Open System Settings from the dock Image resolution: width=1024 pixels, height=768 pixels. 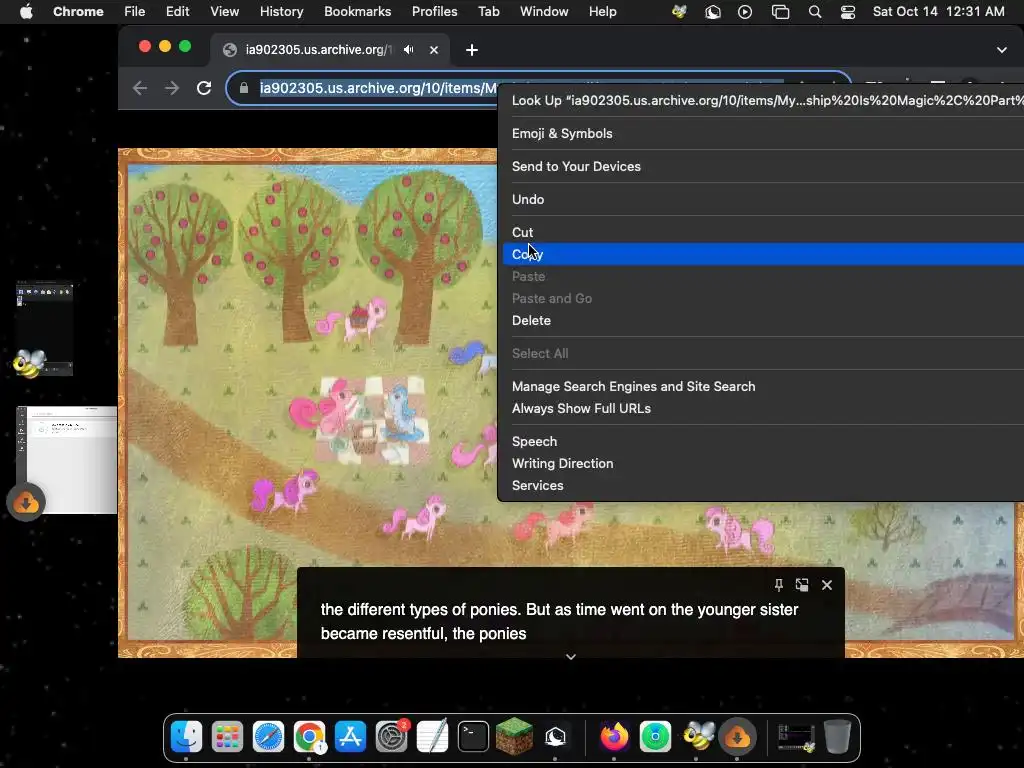392,737
